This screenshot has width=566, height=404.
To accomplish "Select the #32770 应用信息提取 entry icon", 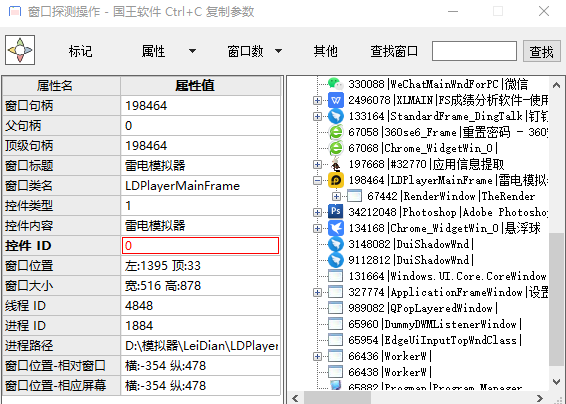I will 336,164.
